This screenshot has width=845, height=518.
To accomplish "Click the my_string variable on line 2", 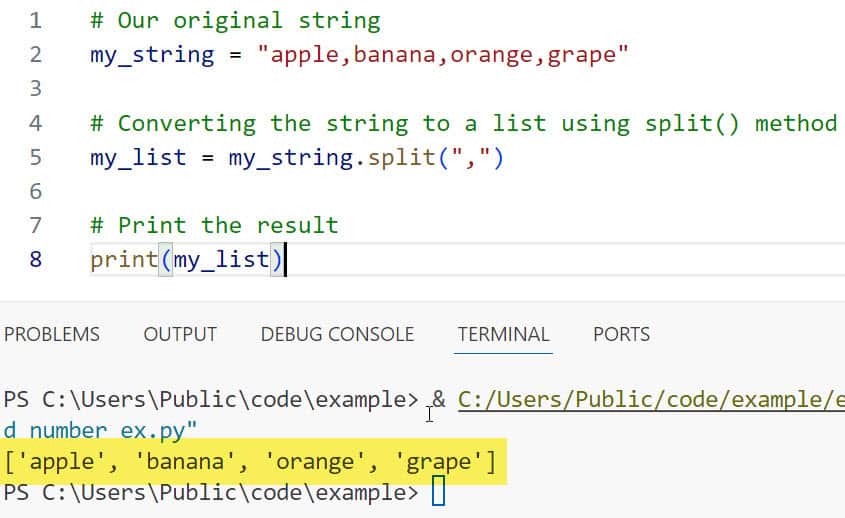I will [152, 54].
